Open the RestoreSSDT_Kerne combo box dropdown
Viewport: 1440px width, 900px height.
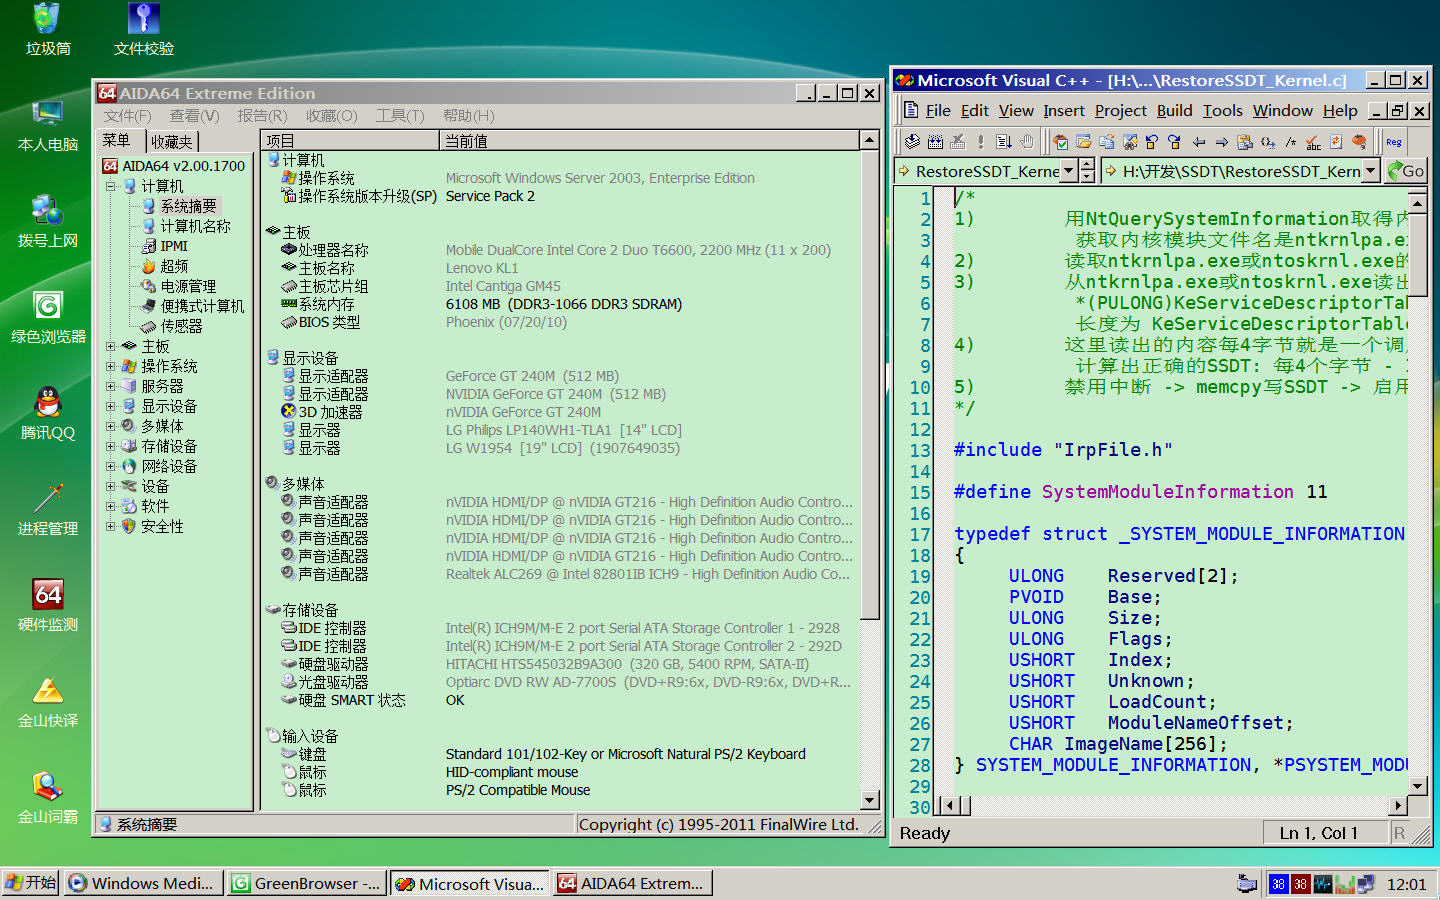click(1068, 171)
